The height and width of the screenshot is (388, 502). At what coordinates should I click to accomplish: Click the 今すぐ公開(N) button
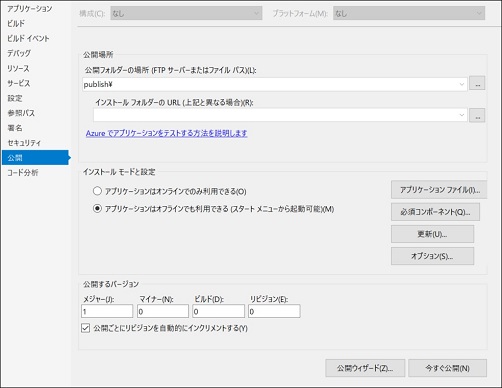click(447, 368)
